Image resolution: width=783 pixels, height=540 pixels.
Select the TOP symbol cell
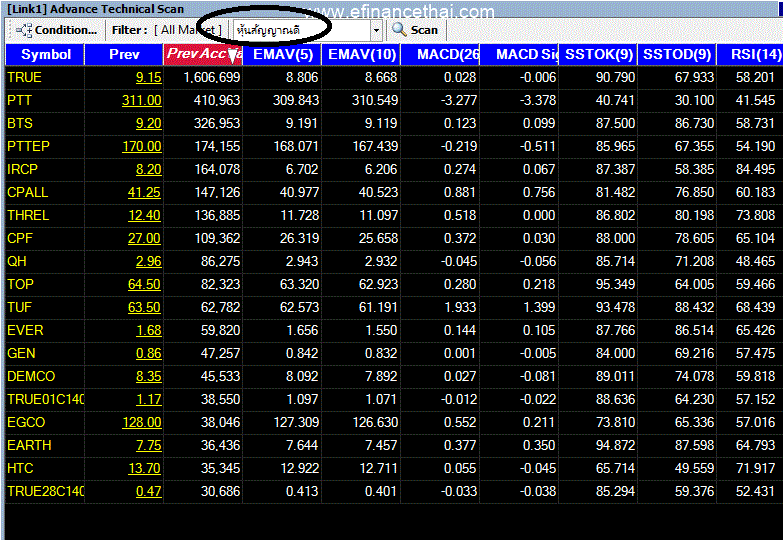point(44,285)
